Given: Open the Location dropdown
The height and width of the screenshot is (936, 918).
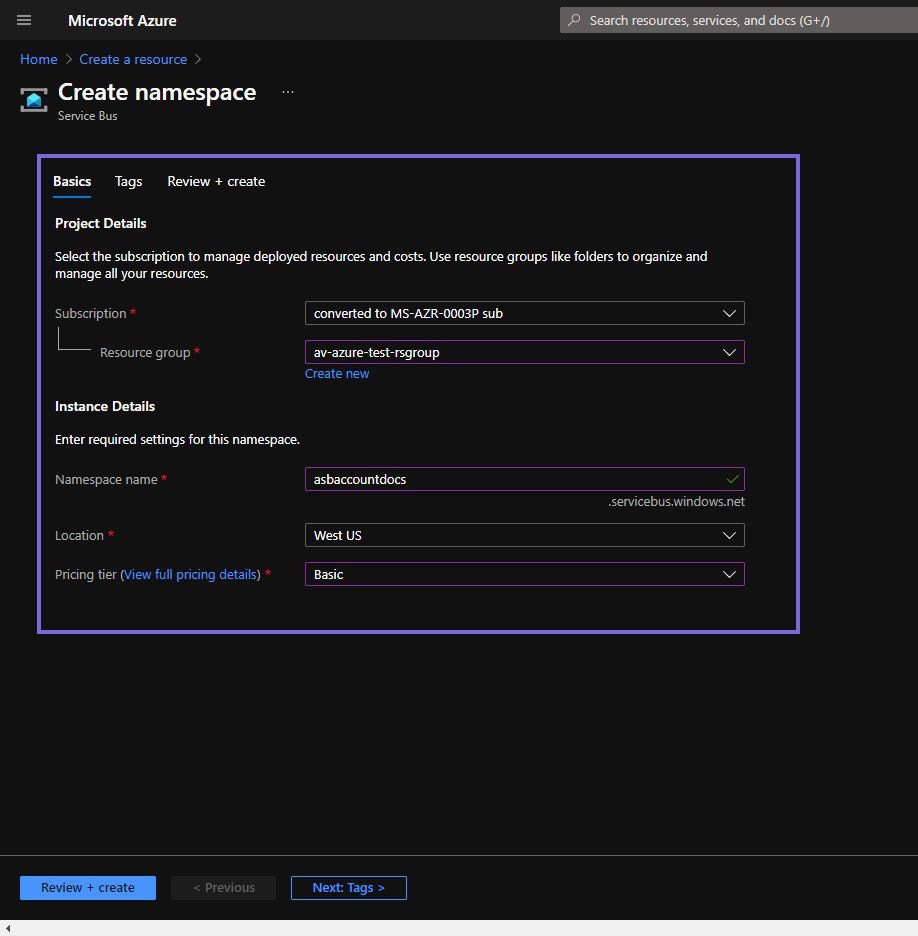Looking at the screenshot, I should (525, 535).
